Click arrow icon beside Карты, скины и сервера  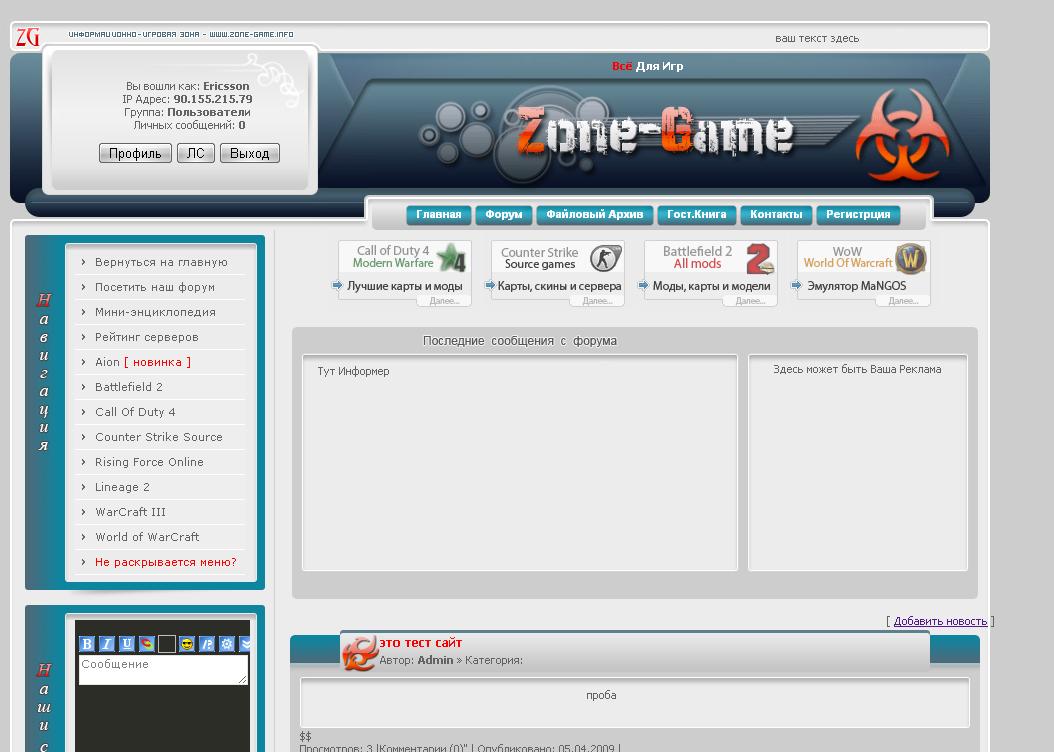(x=490, y=286)
